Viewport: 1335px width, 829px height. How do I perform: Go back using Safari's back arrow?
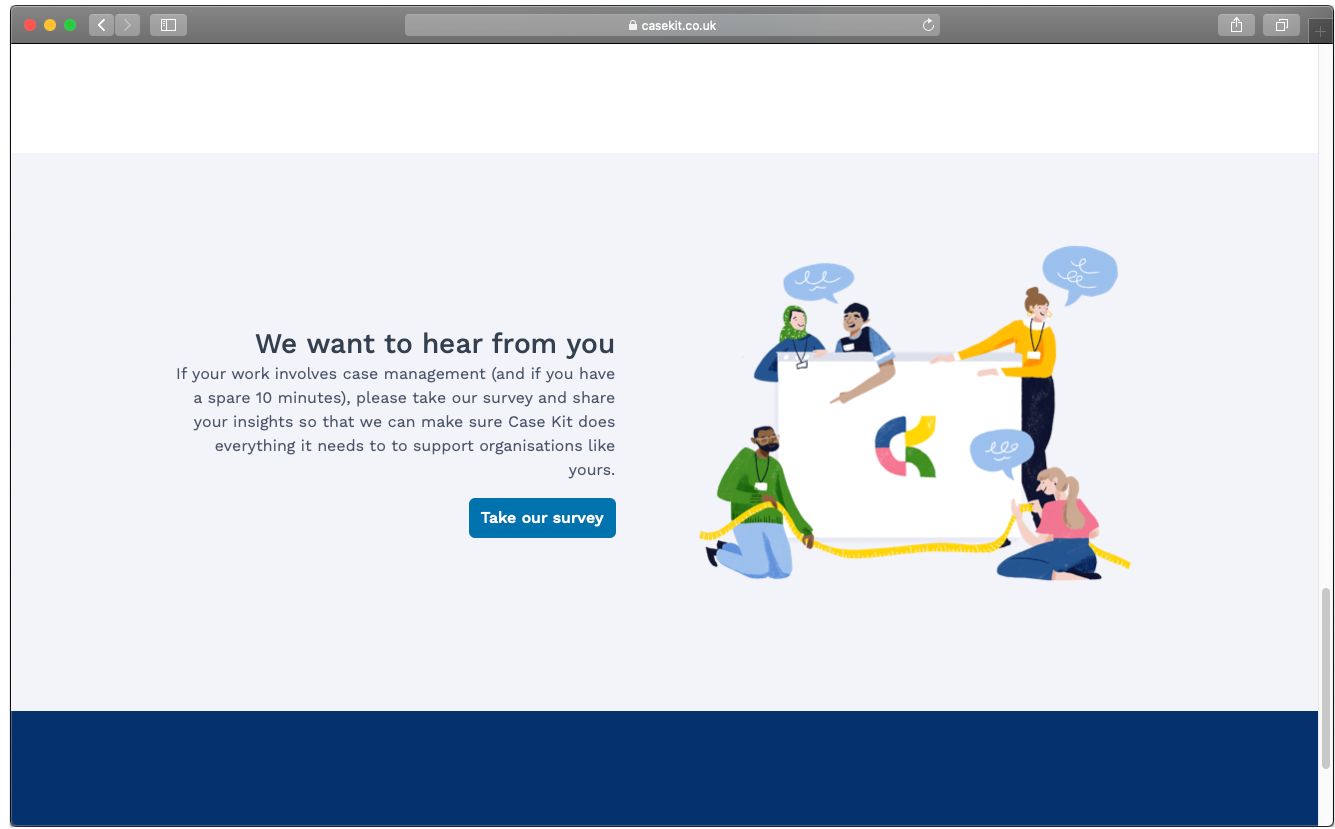[101, 25]
